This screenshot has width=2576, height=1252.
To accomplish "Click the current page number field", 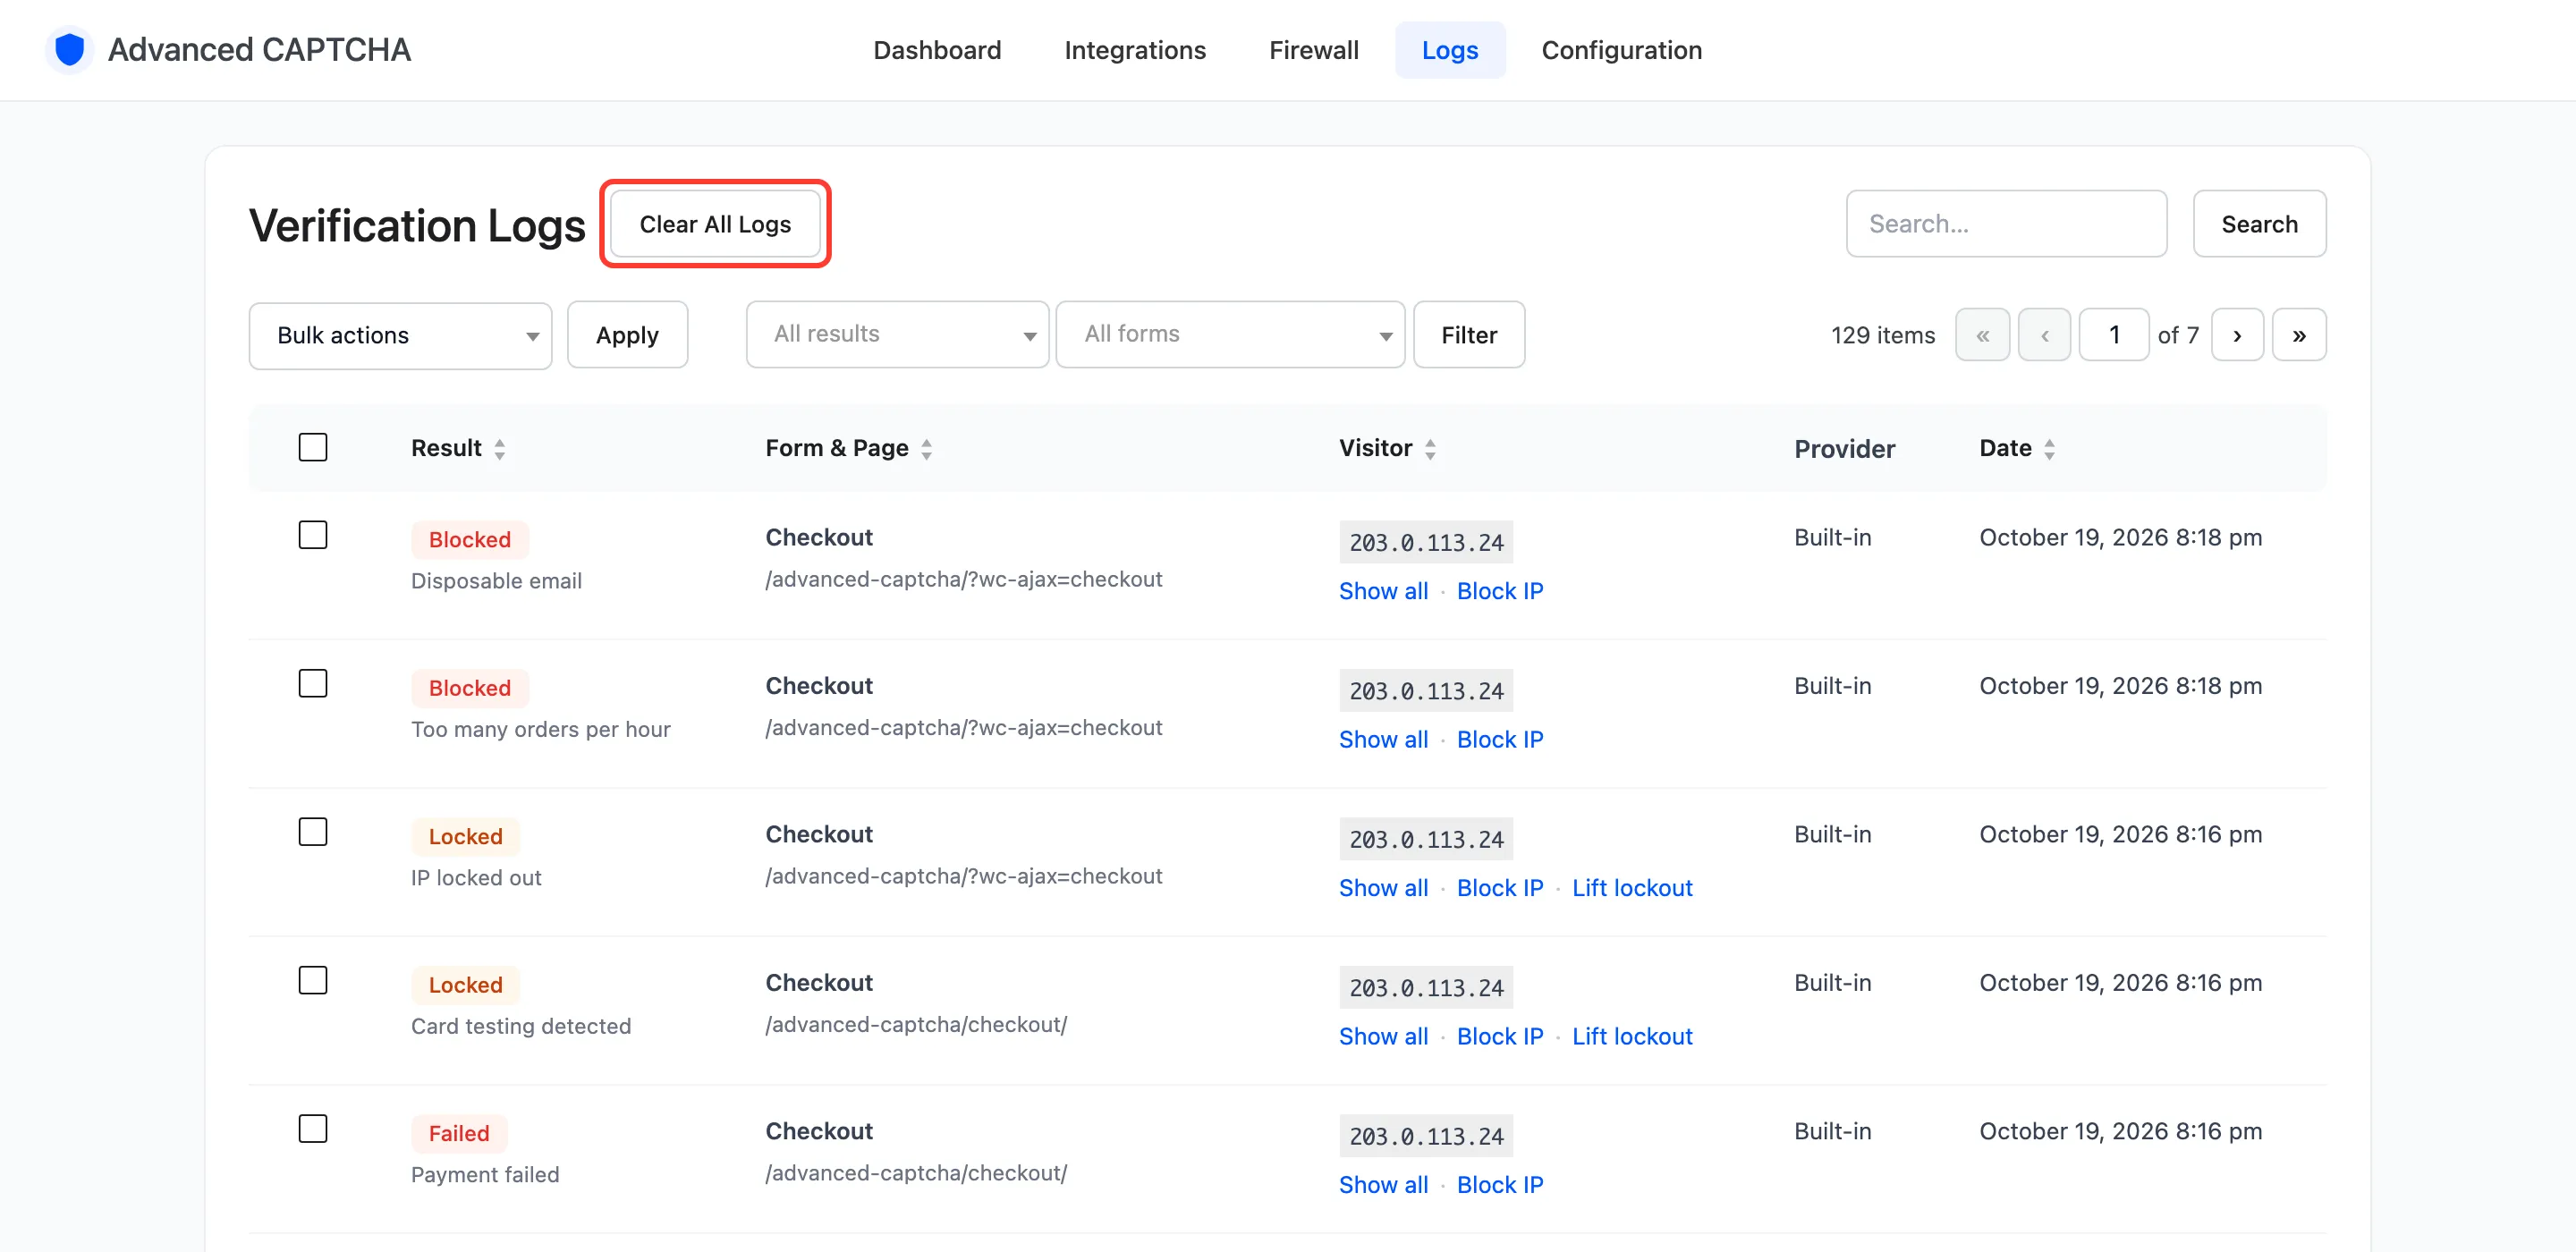I will click(2114, 335).
